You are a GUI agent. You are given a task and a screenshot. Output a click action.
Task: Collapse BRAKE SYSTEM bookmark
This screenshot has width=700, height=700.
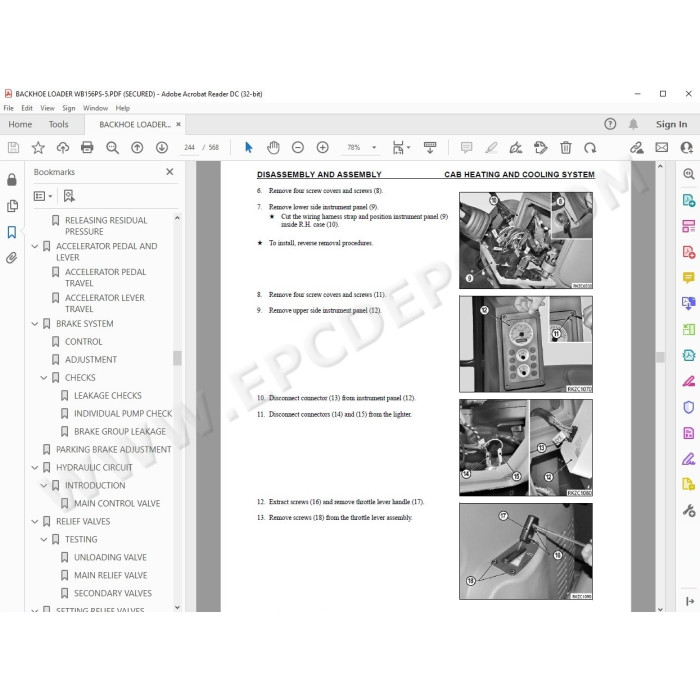[x=35, y=324]
